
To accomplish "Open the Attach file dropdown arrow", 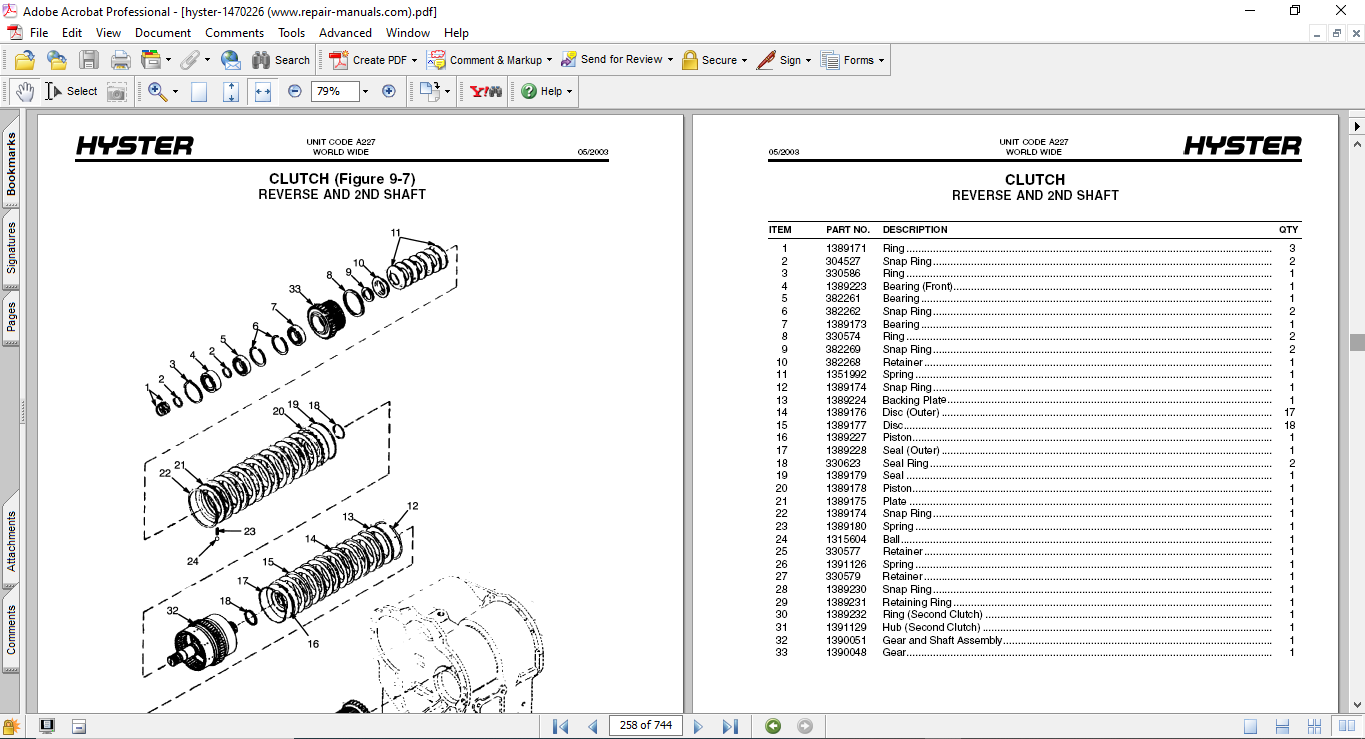I will 207,61.
